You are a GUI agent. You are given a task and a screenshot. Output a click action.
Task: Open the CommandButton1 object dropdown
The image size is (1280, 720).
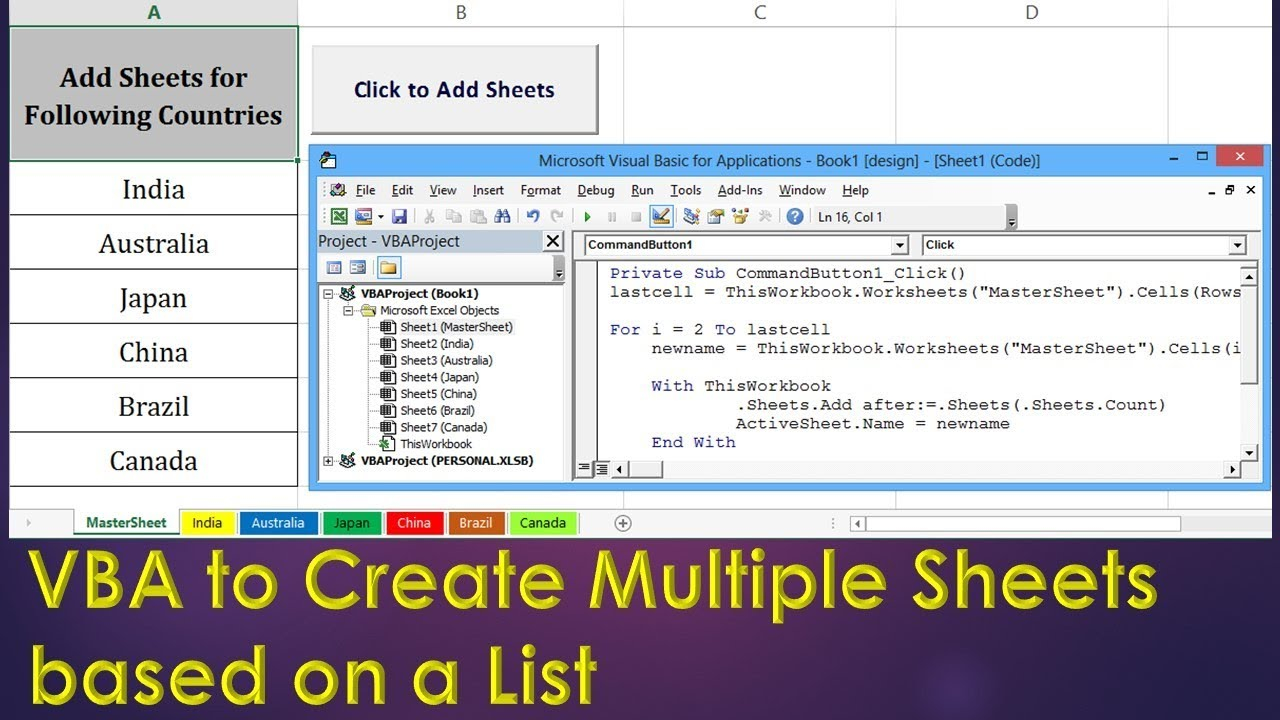(899, 245)
